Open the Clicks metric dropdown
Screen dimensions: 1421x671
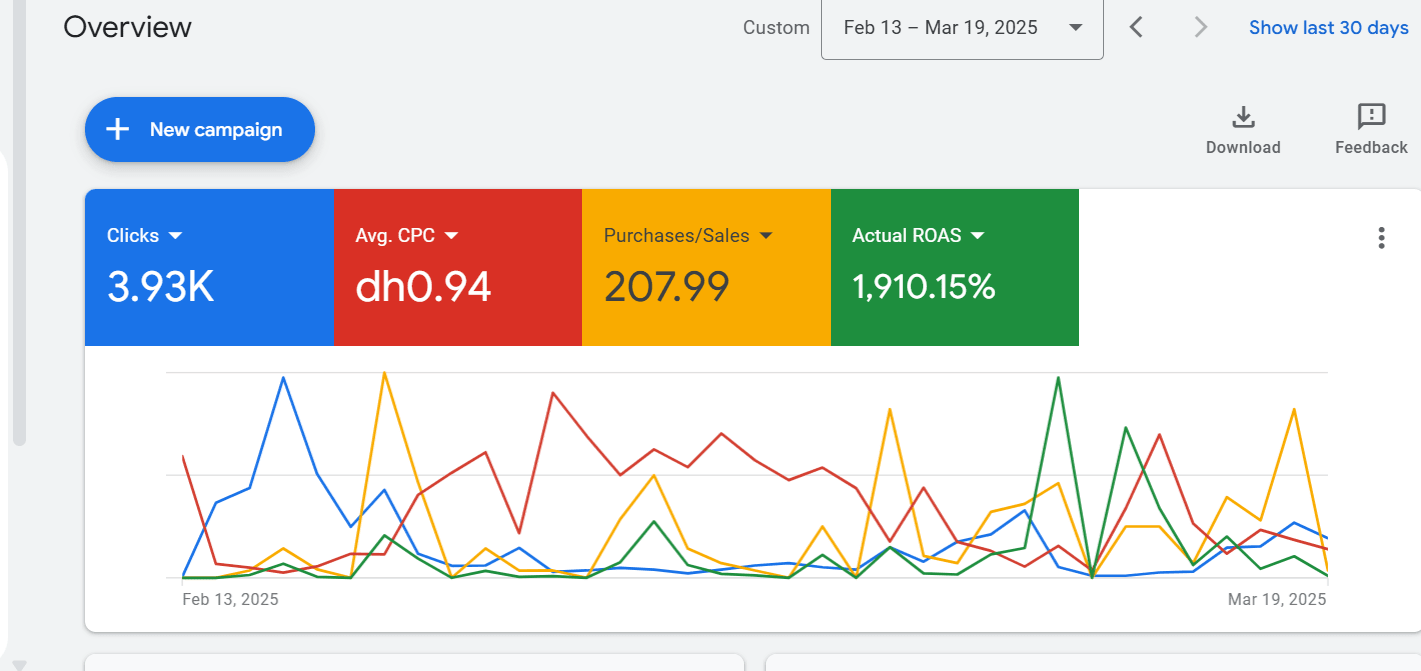(176, 236)
